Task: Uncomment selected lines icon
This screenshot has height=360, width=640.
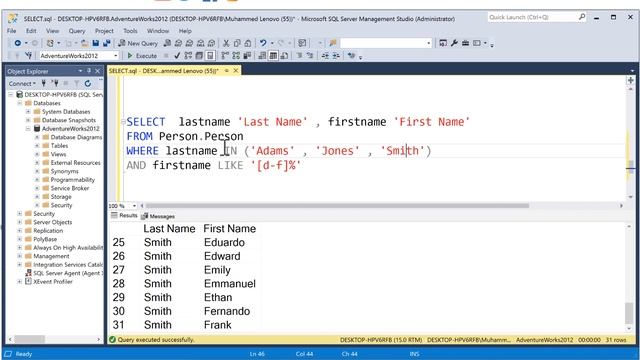Action: tap(310, 56)
